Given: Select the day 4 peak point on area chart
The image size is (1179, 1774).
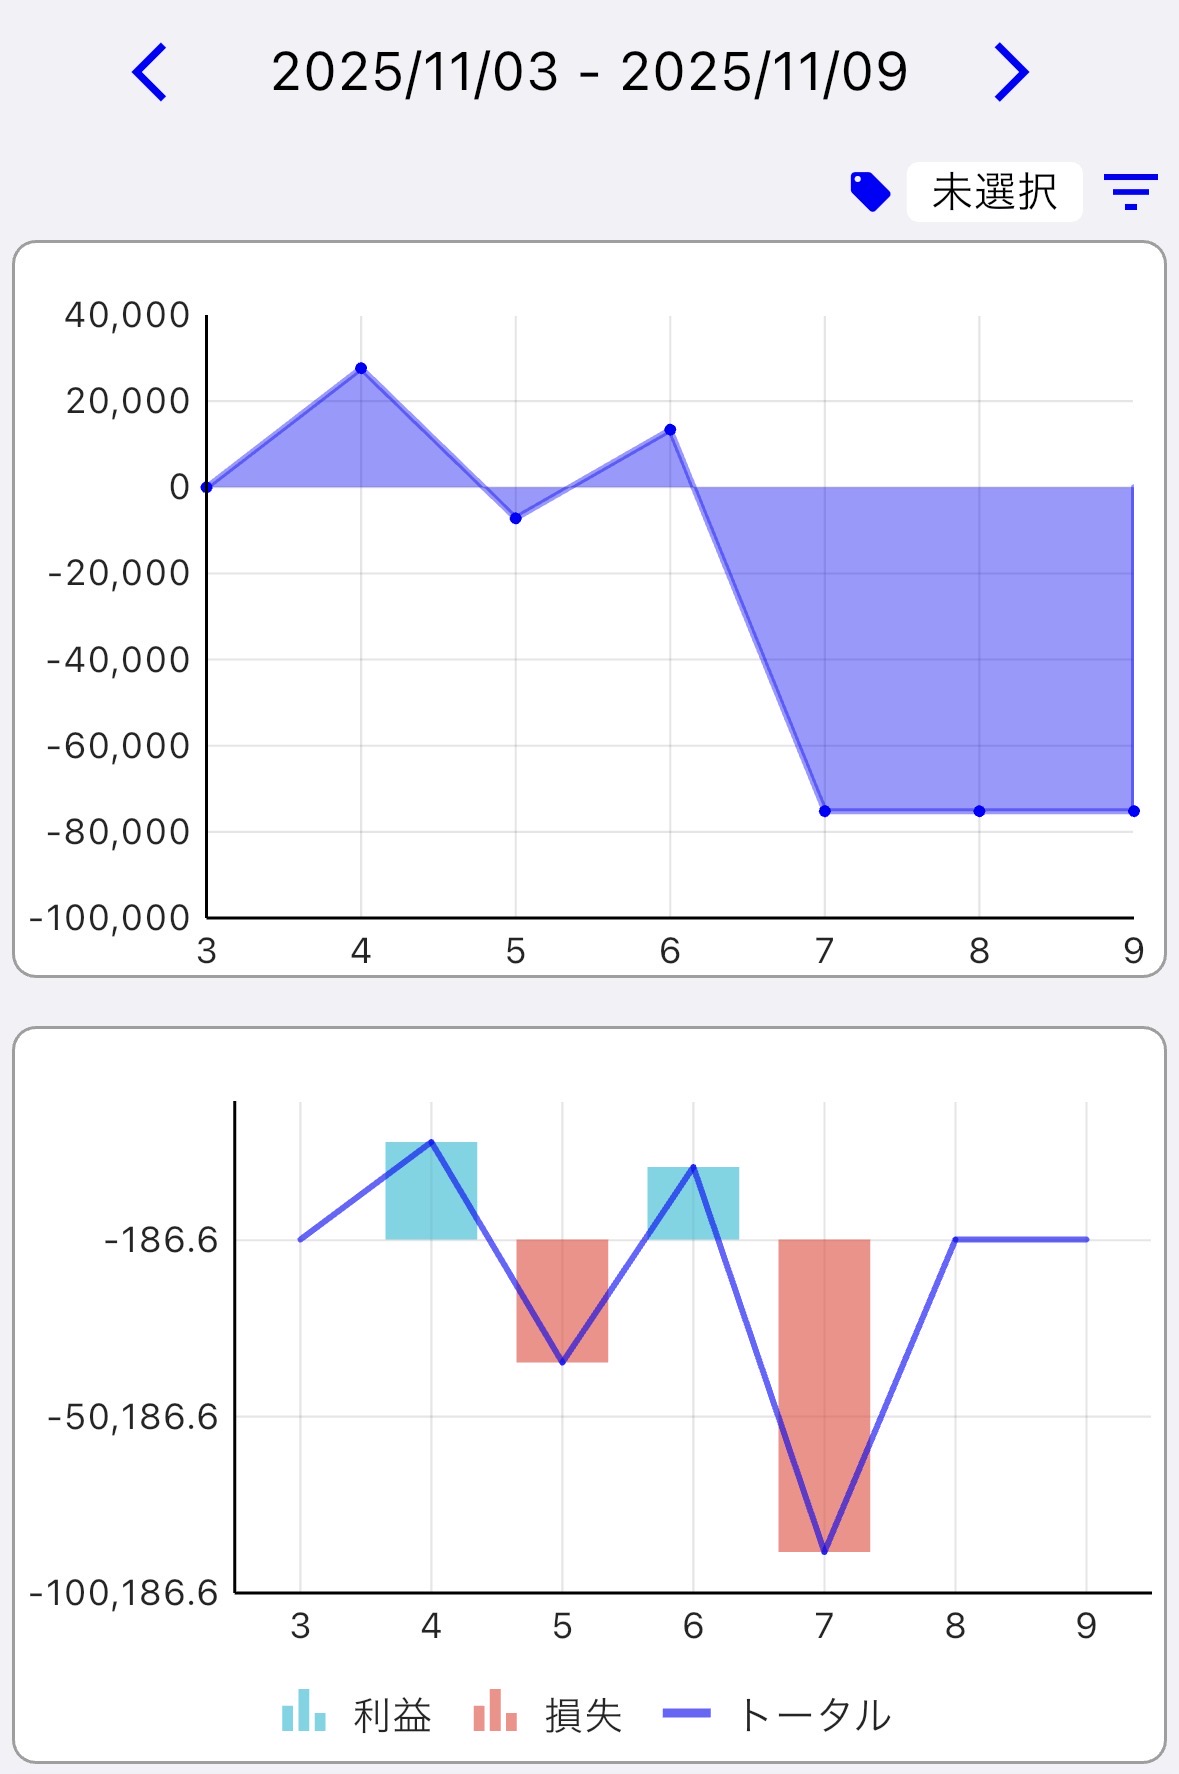Looking at the screenshot, I should click(x=361, y=368).
